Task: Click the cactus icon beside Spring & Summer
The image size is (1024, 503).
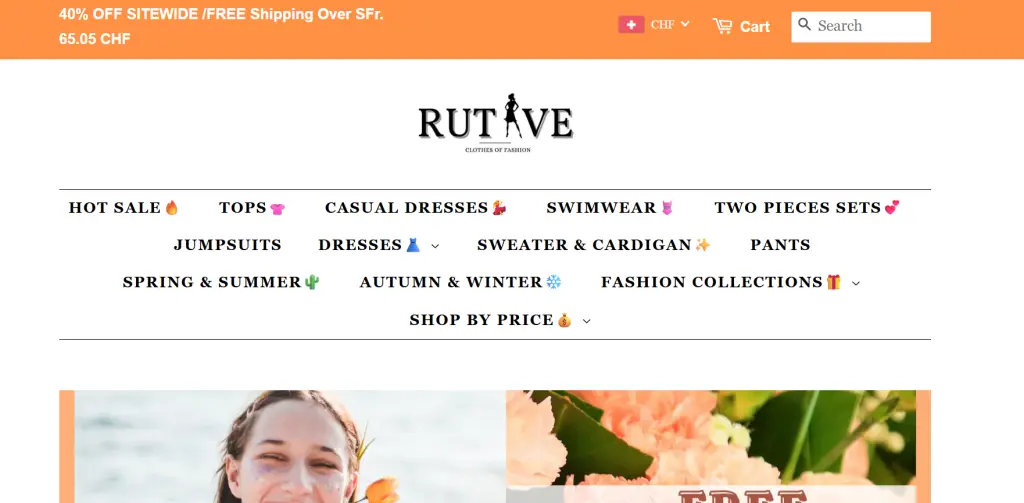Action: click(x=312, y=282)
